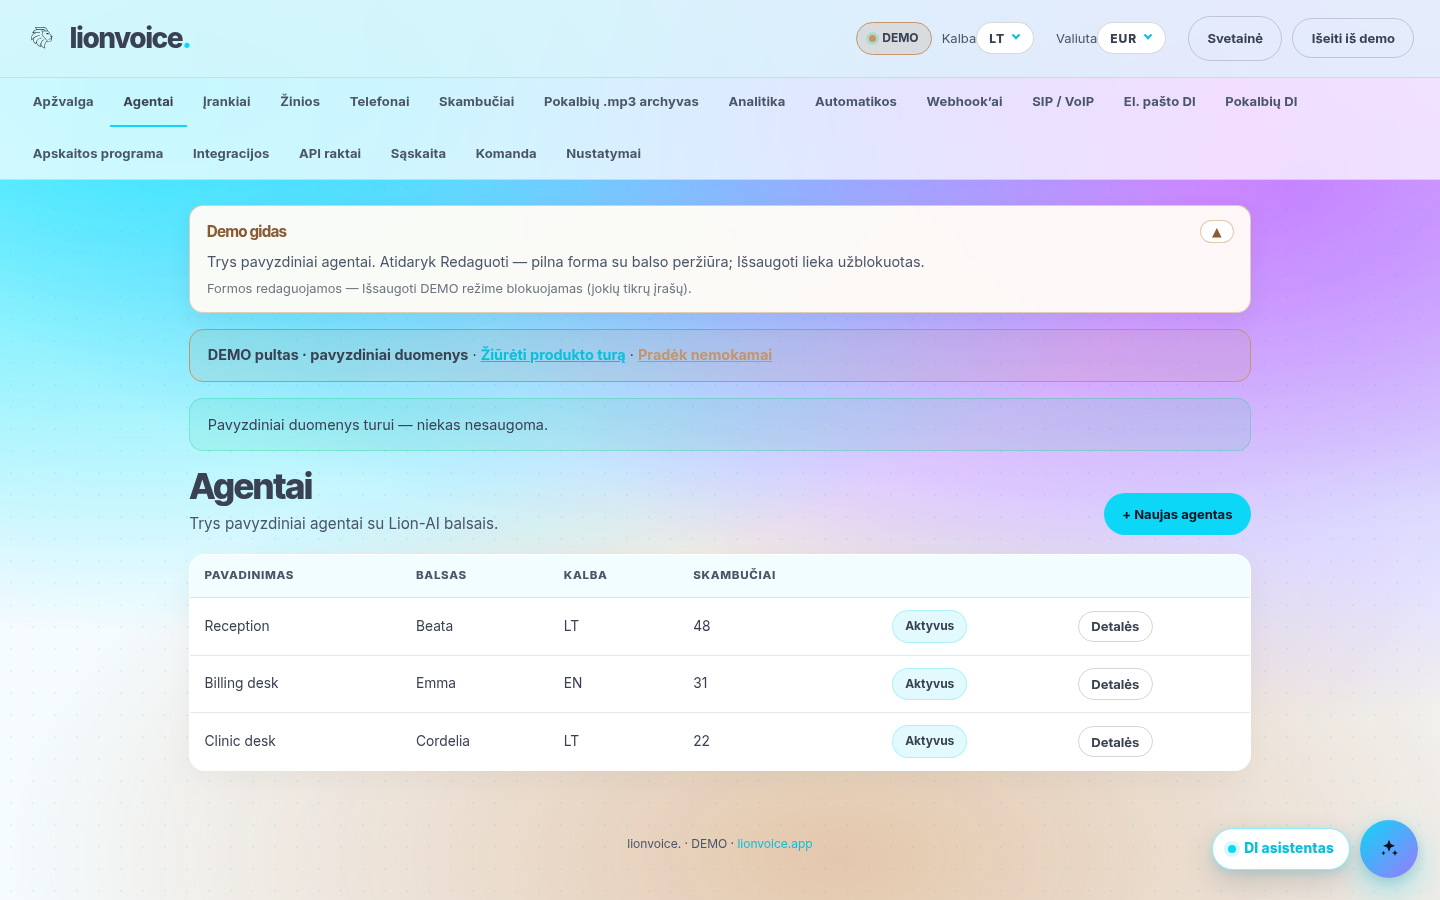
Task: Follow the lionvoice.app footer link
Action: pyautogui.click(x=775, y=844)
